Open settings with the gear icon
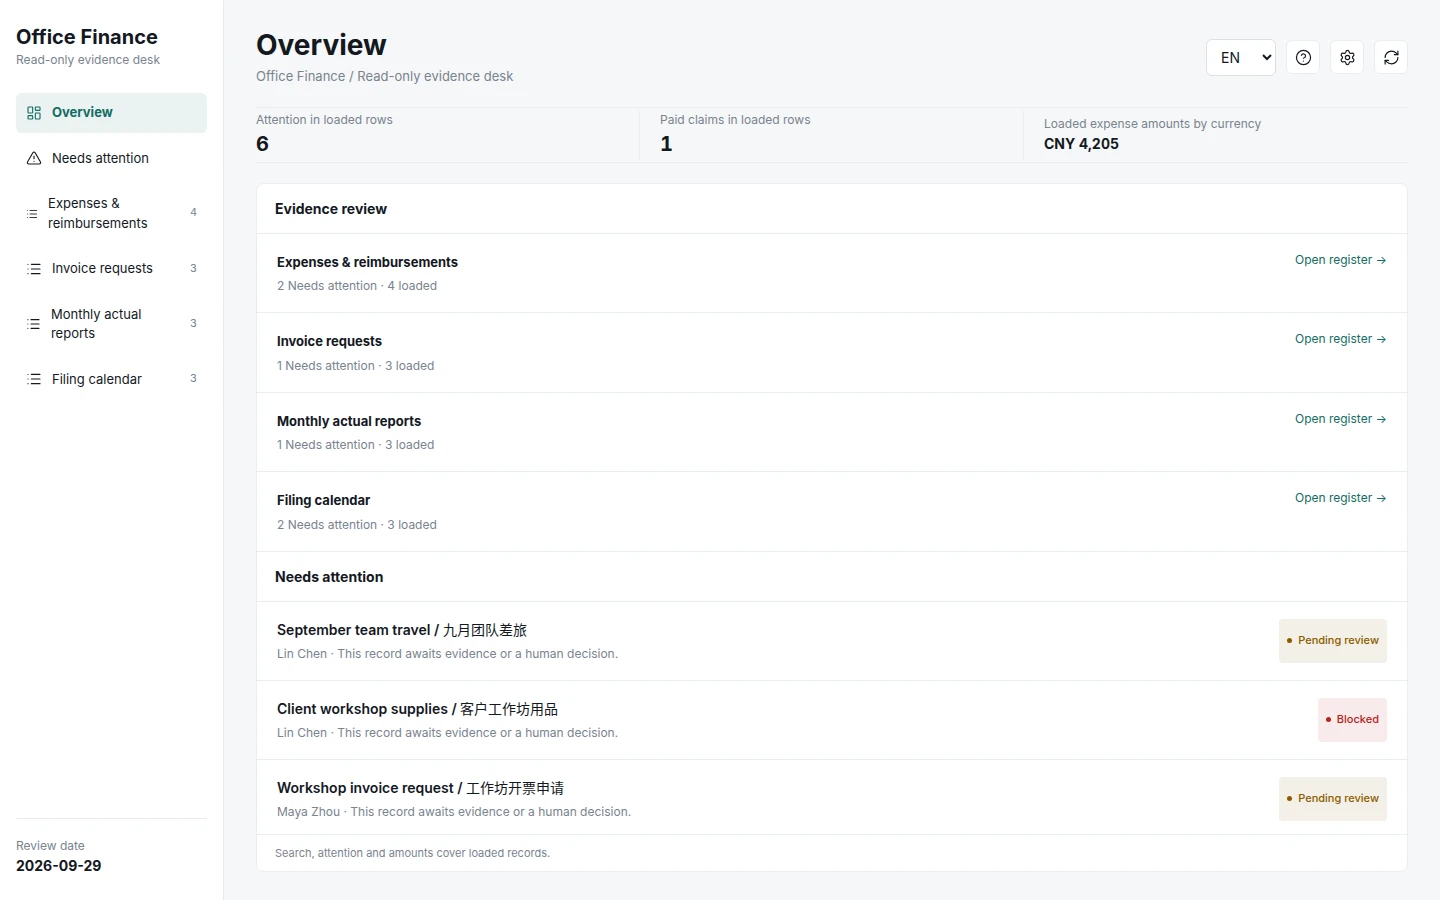Viewport: 1440px width, 900px height. pos(1347,58)
